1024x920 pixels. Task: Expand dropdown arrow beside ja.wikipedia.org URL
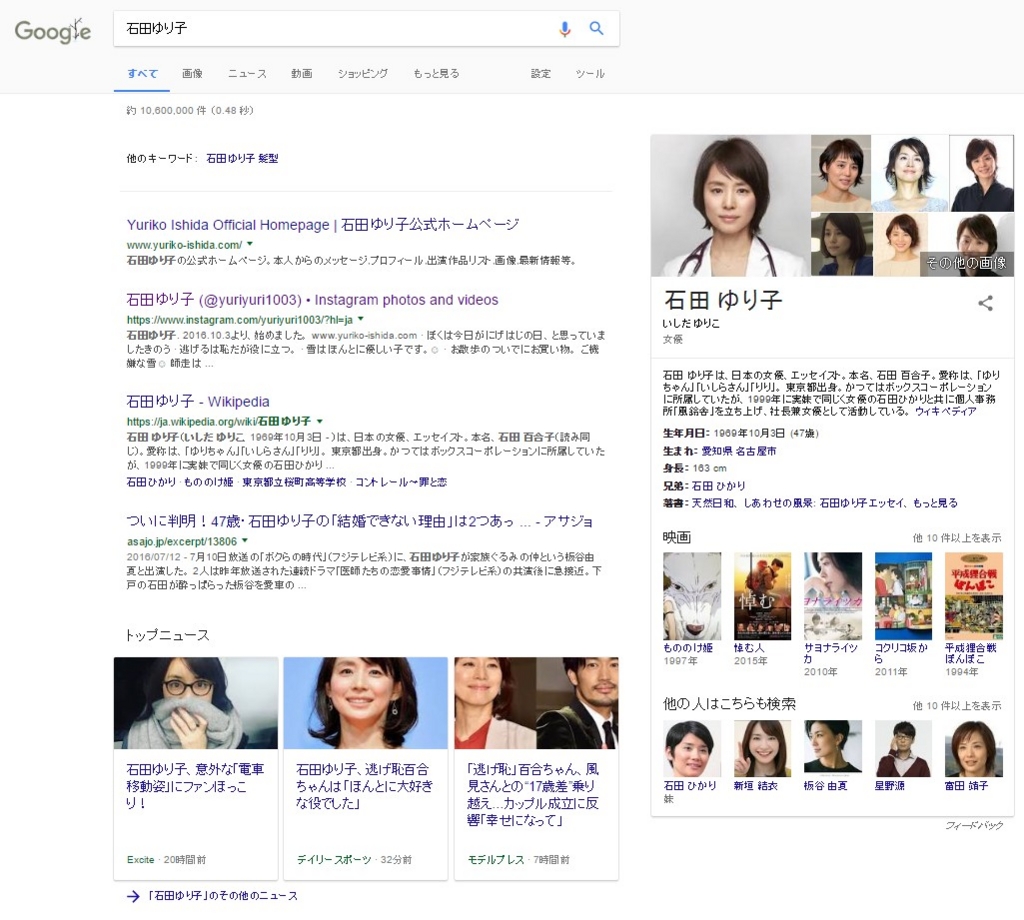(x=319, y=421)
